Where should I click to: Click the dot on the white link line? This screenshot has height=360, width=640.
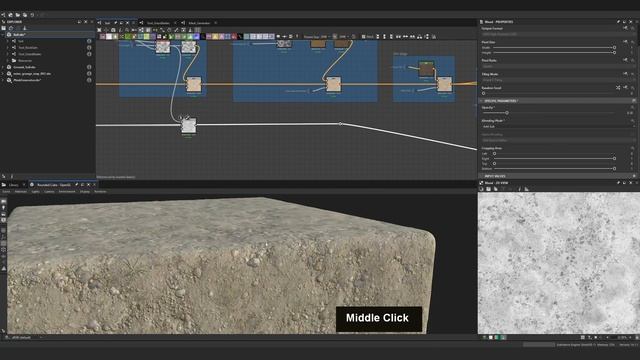340,123
